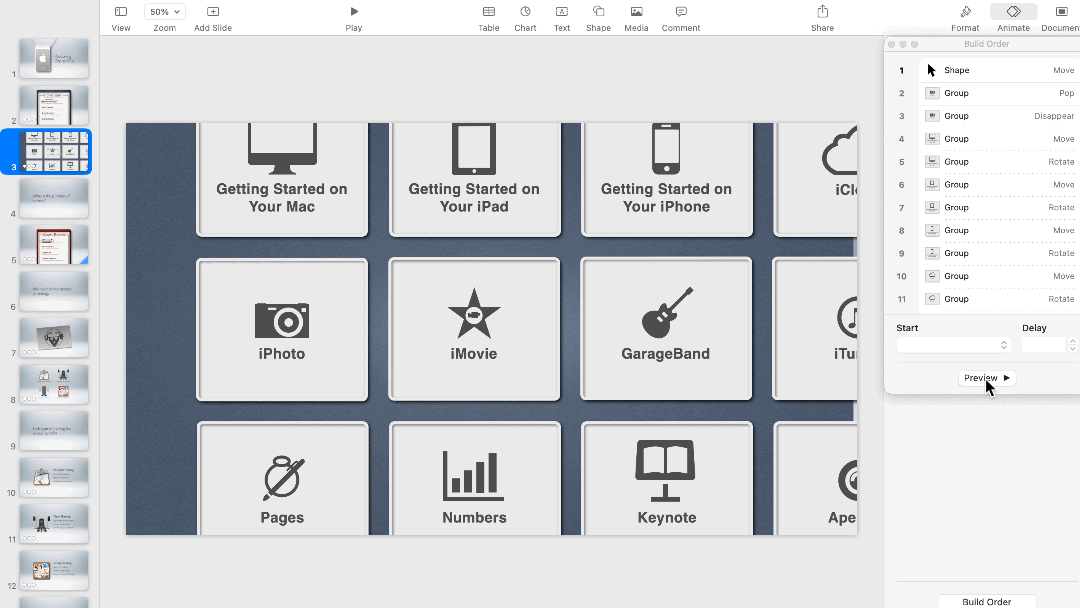The image size is (1080, 608).
Task: Click the Getting Started on Your iPhone tile
Action: tap(667, 180)
